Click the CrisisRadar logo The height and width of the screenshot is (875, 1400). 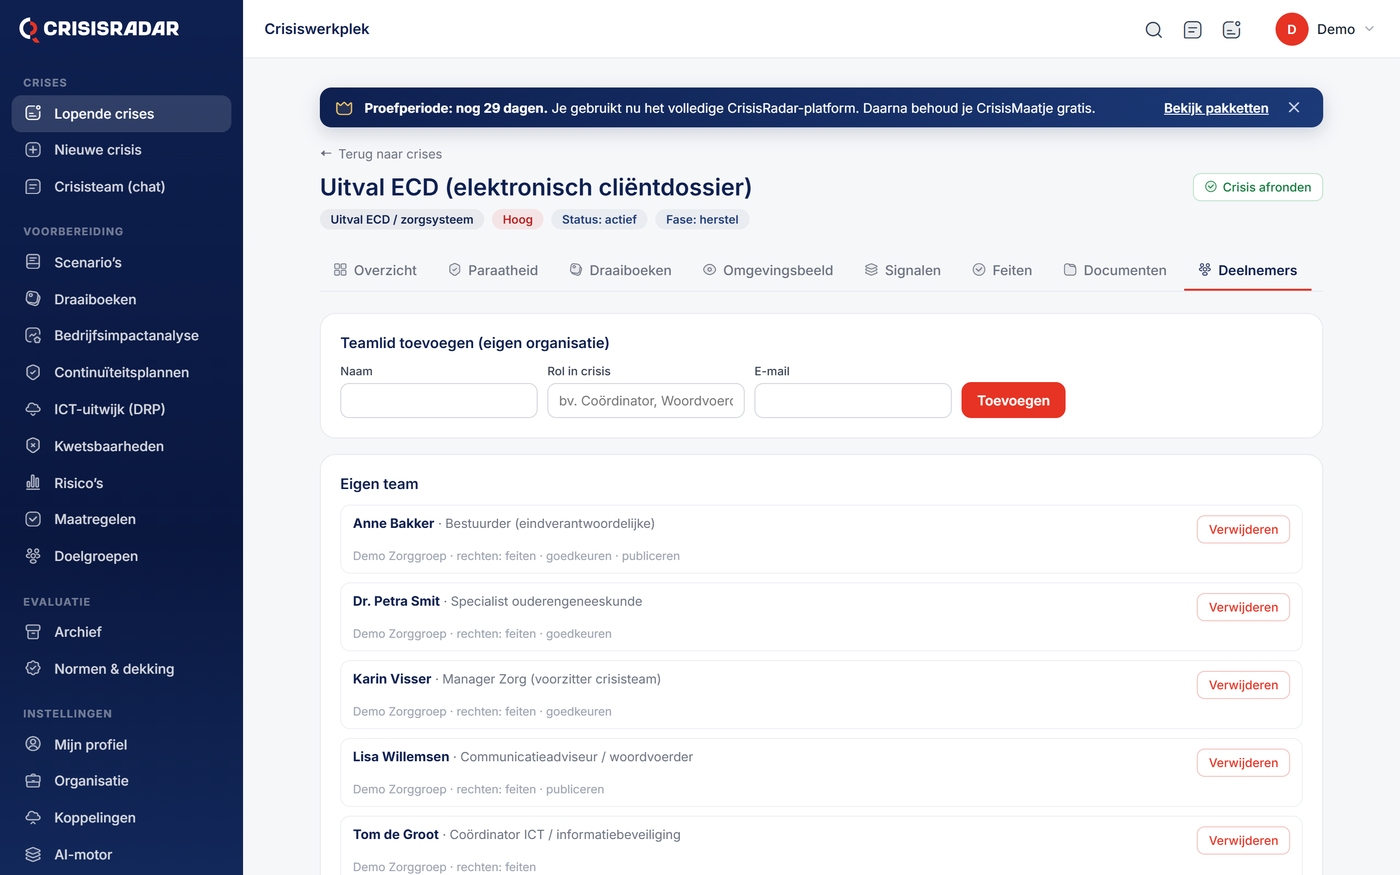(99, 29)
